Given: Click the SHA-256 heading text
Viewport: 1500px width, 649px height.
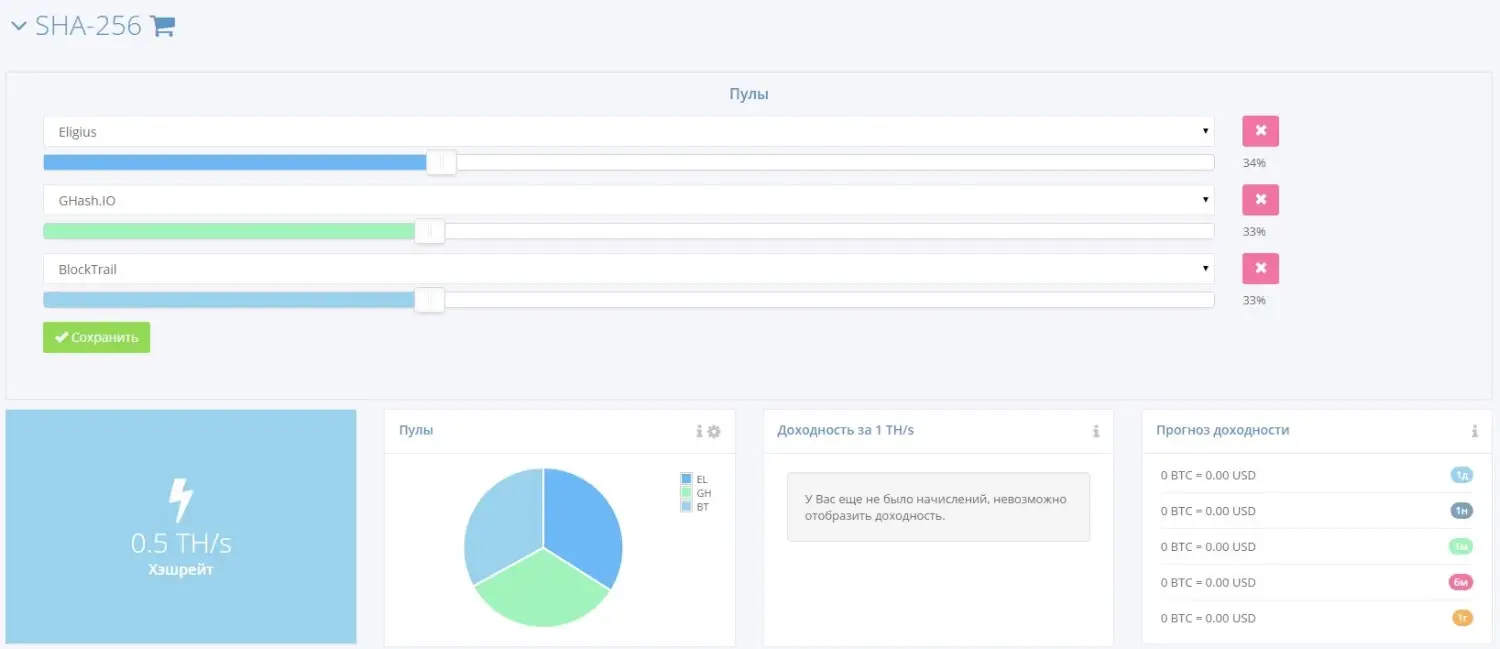Looking at the screenshot, I should click(x=88, y=26).
